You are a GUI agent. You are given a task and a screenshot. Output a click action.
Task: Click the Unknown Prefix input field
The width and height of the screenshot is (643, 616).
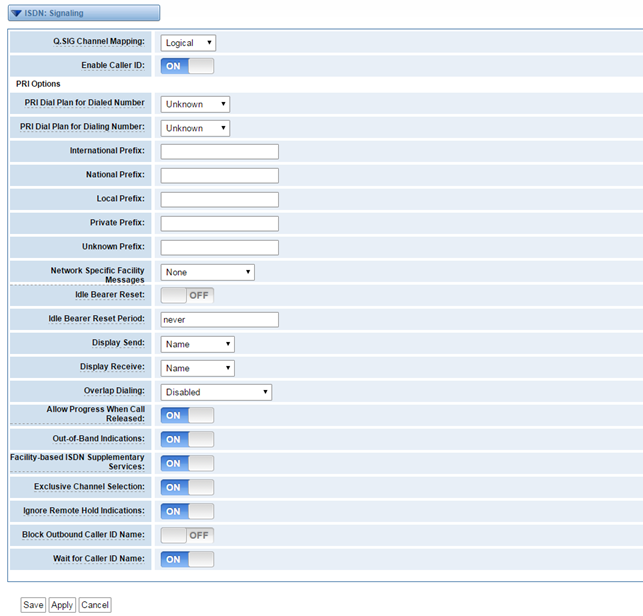pyautogui.click(x=219, y=248)
